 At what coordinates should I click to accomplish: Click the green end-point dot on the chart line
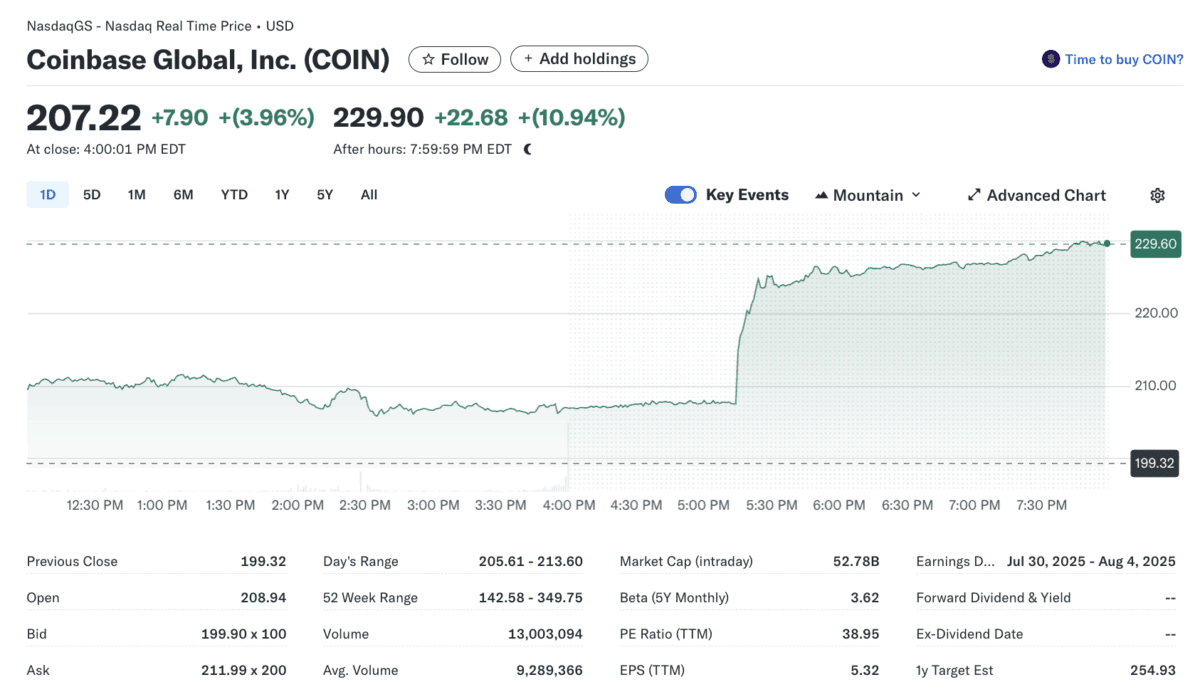tap(1107, 243)
